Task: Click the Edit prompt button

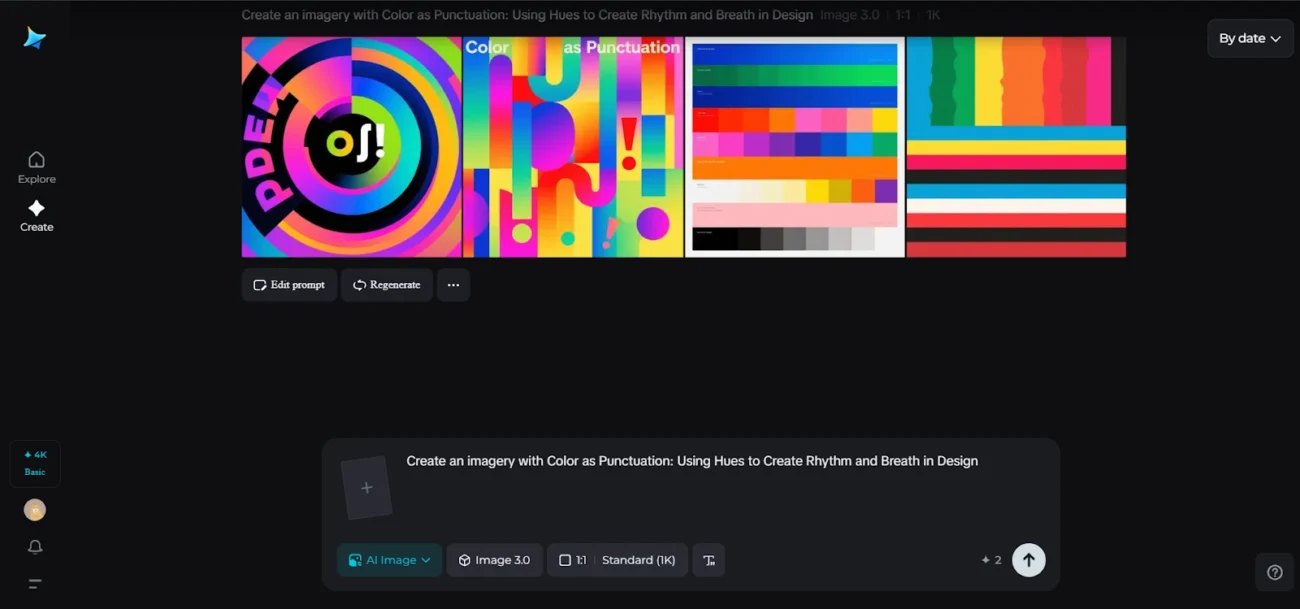Action: (289, 285)
